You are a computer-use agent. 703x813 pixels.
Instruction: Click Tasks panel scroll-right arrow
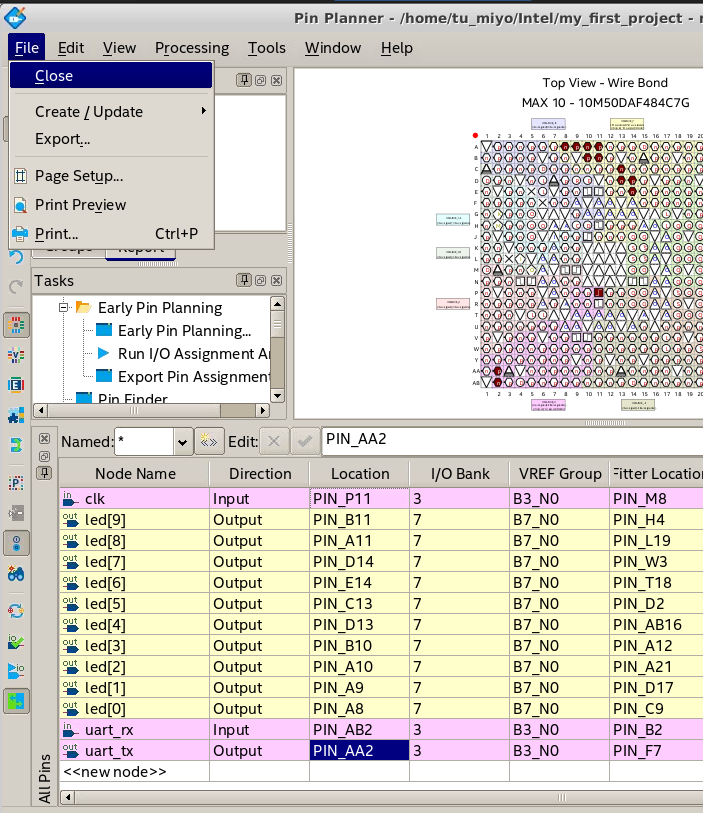(x=263, y=411)
